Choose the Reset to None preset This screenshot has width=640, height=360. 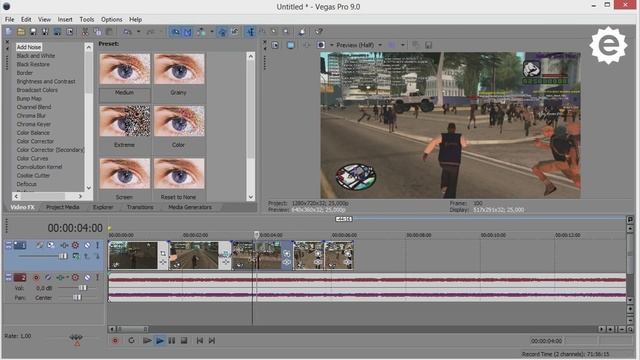(179, 180)
